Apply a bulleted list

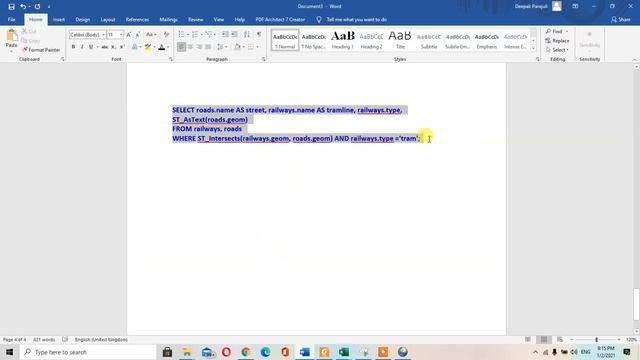[x=181, y=34]
